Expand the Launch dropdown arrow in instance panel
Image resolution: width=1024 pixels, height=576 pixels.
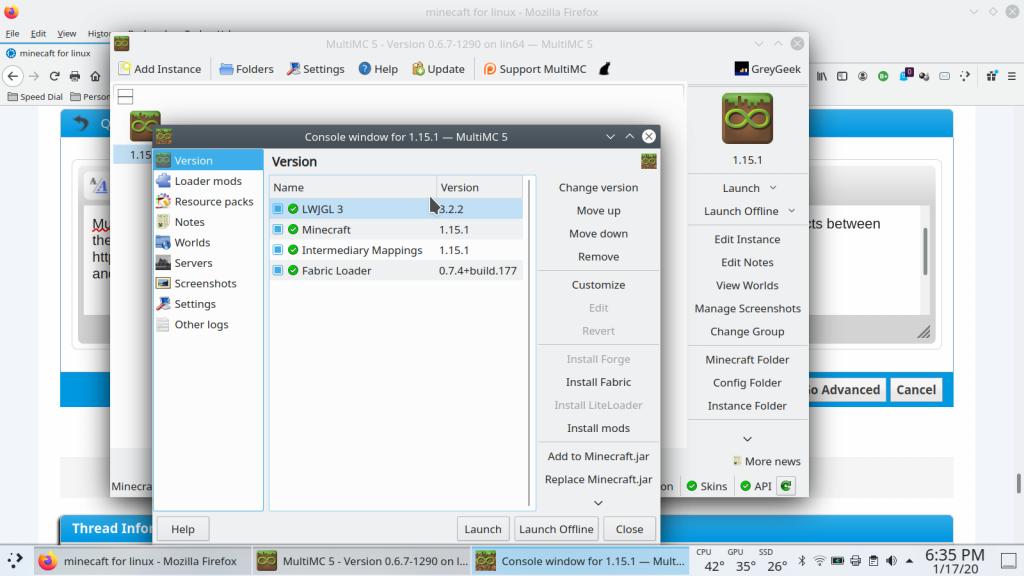click(x=773, y=188)
